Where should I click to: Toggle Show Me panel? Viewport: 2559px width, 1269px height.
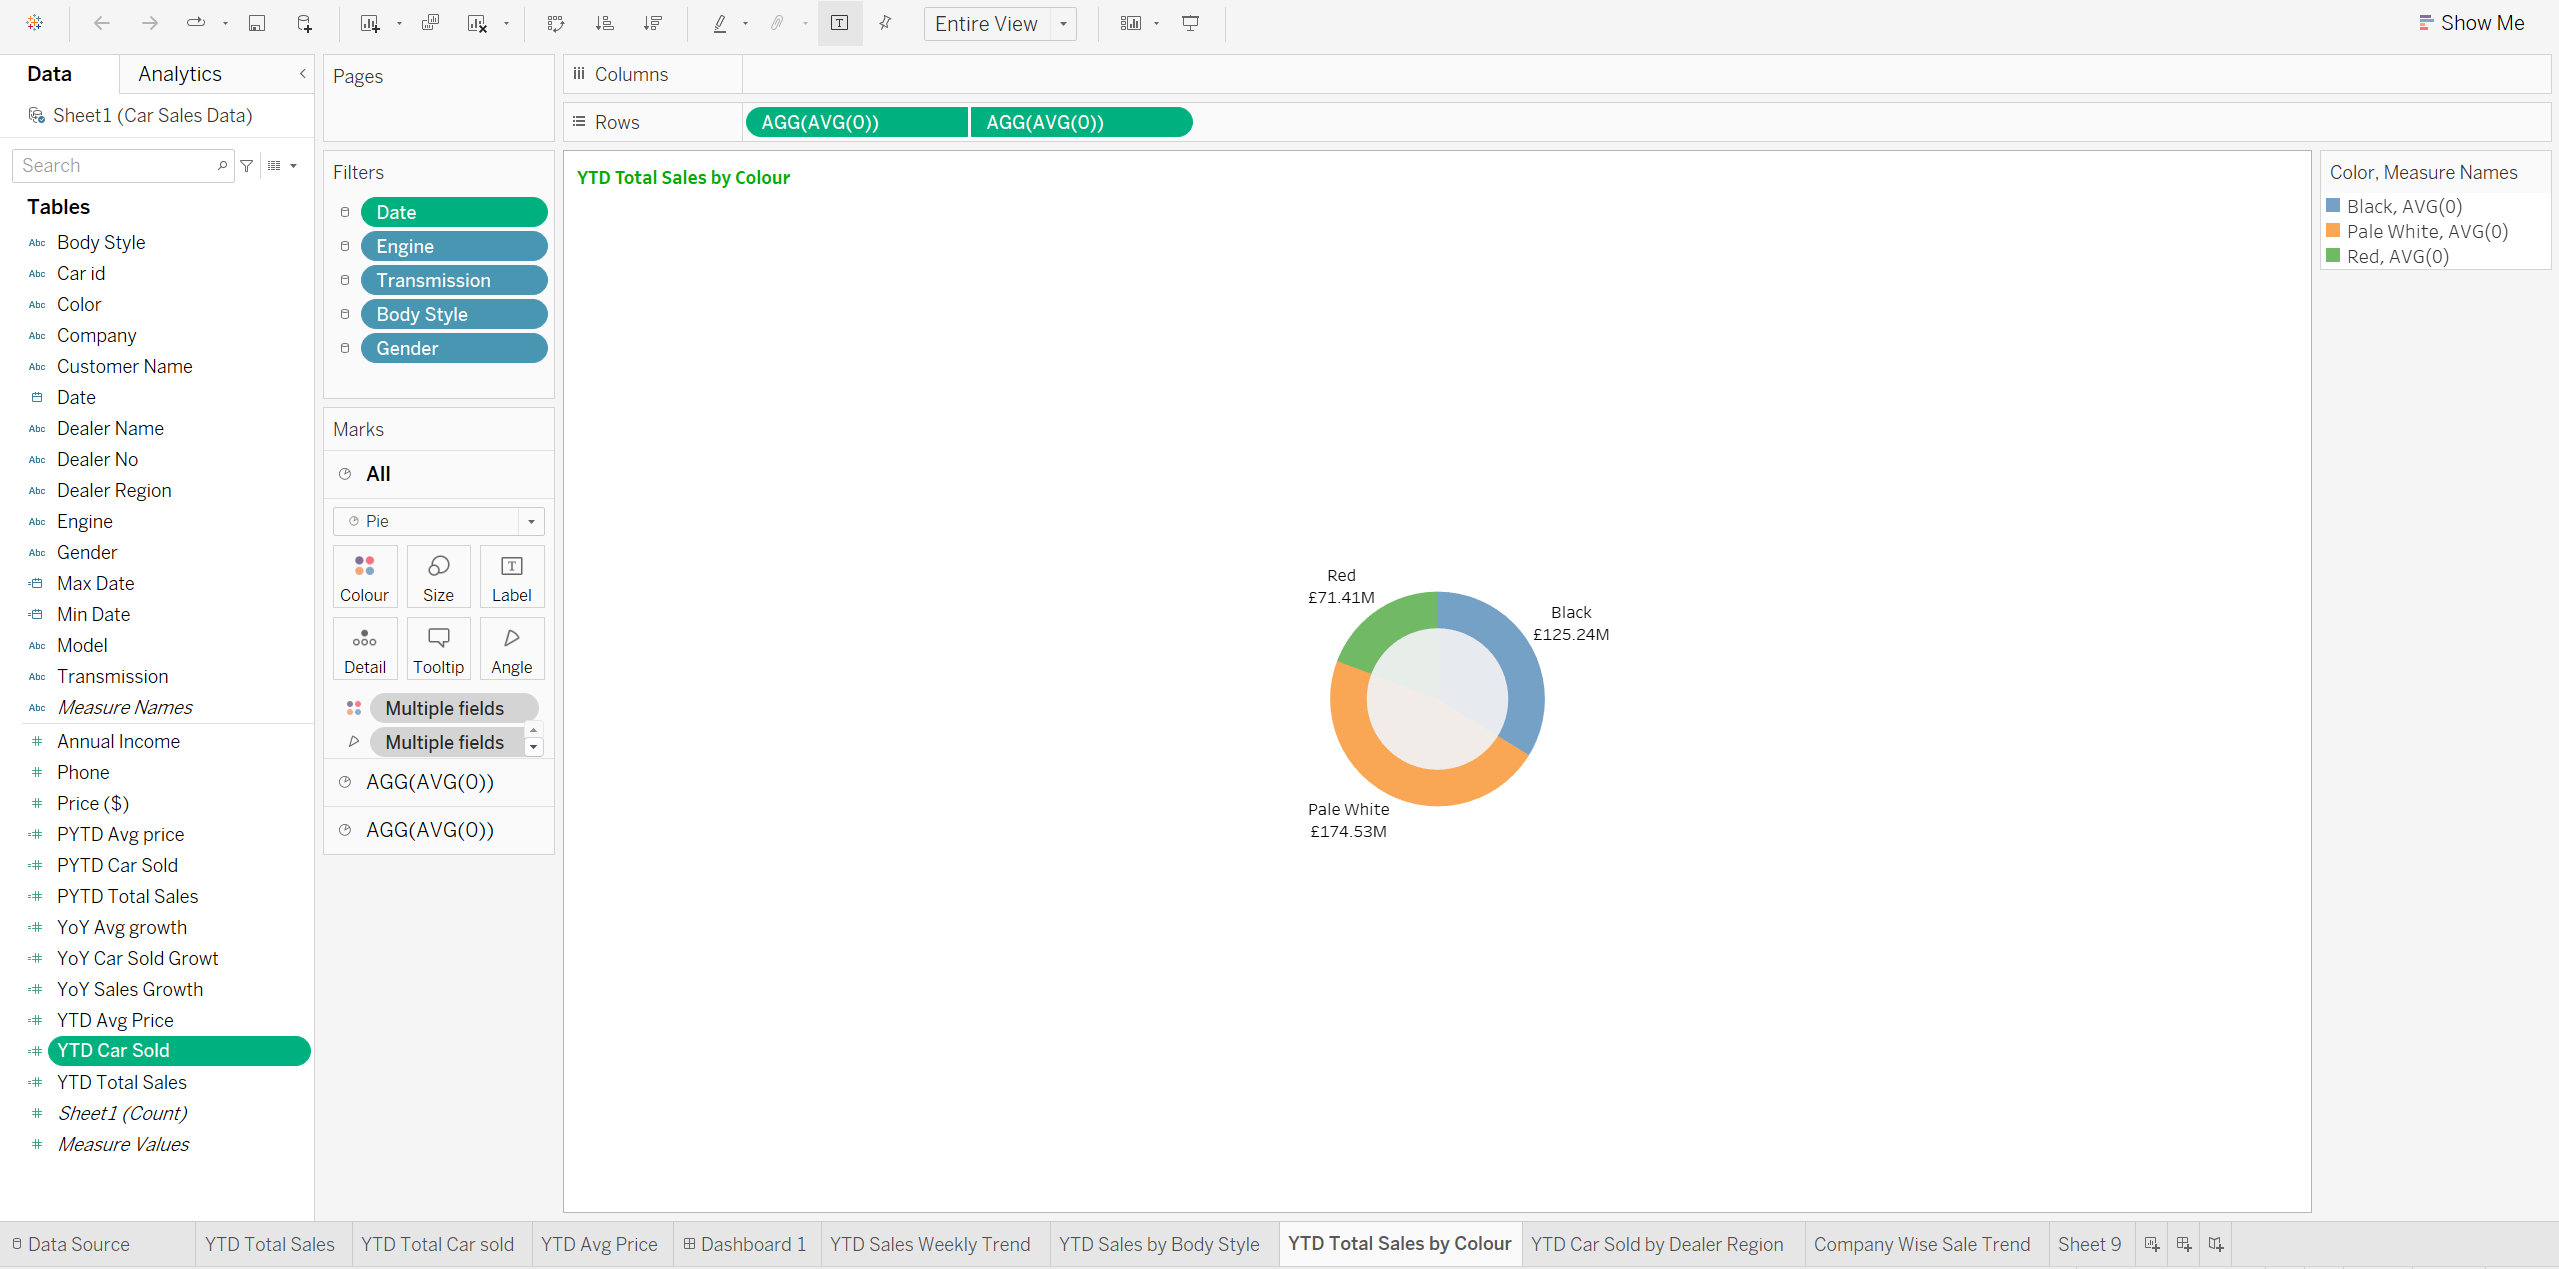pos(2471,23)
